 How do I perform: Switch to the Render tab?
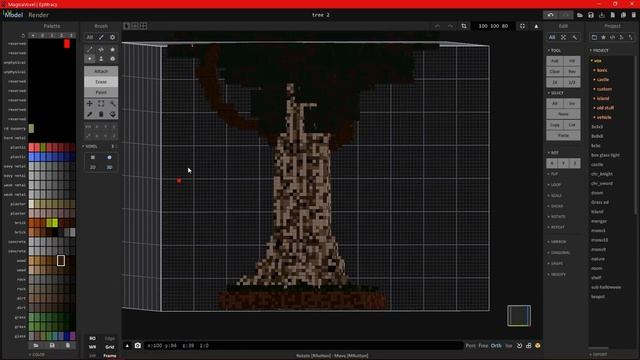[38, 15]
